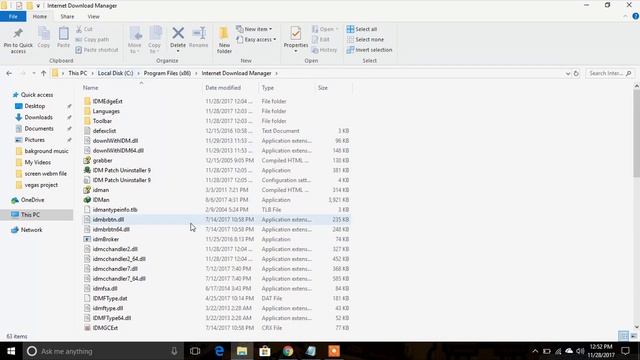Image resolution: width=640 pixels, height=360 pixels.
Task: Select the Languages folder
Action: pyautogui.click(x=106, y=111)
